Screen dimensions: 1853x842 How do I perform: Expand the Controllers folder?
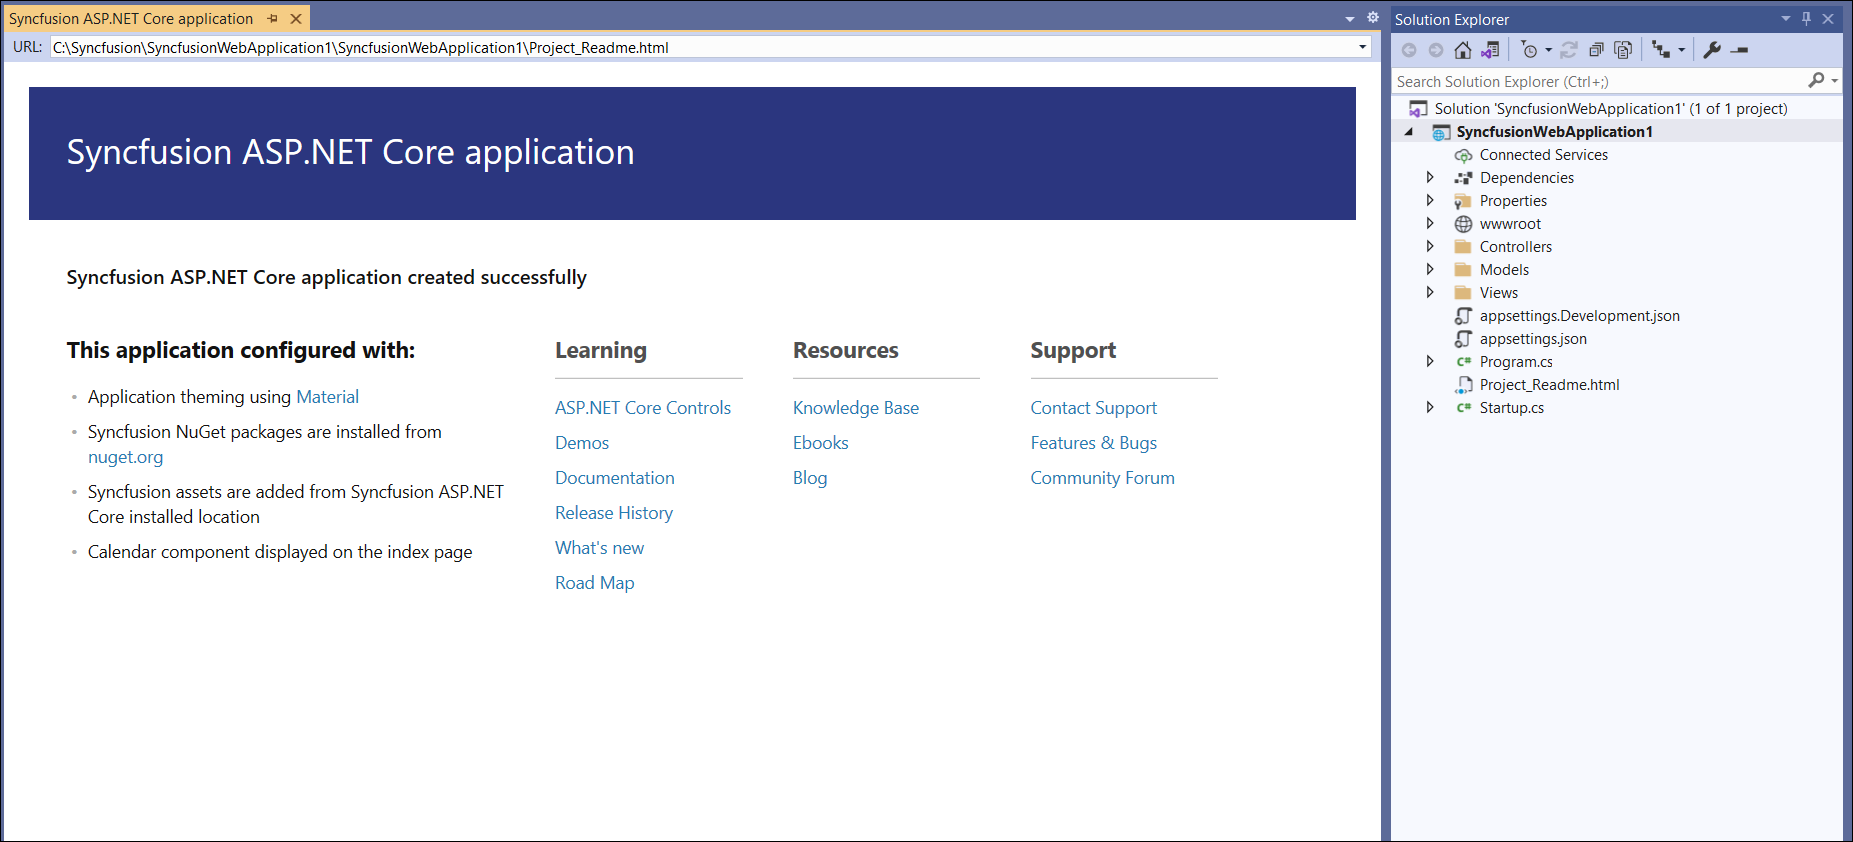pyautogui.click(x=1430, y=246)
